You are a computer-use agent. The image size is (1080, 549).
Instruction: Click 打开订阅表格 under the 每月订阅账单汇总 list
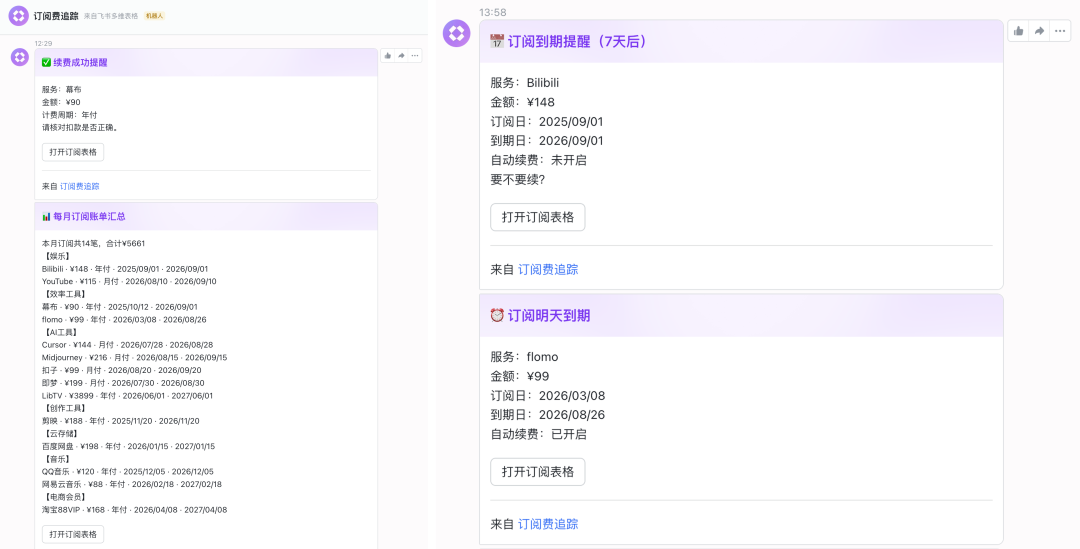click(73, 534)
